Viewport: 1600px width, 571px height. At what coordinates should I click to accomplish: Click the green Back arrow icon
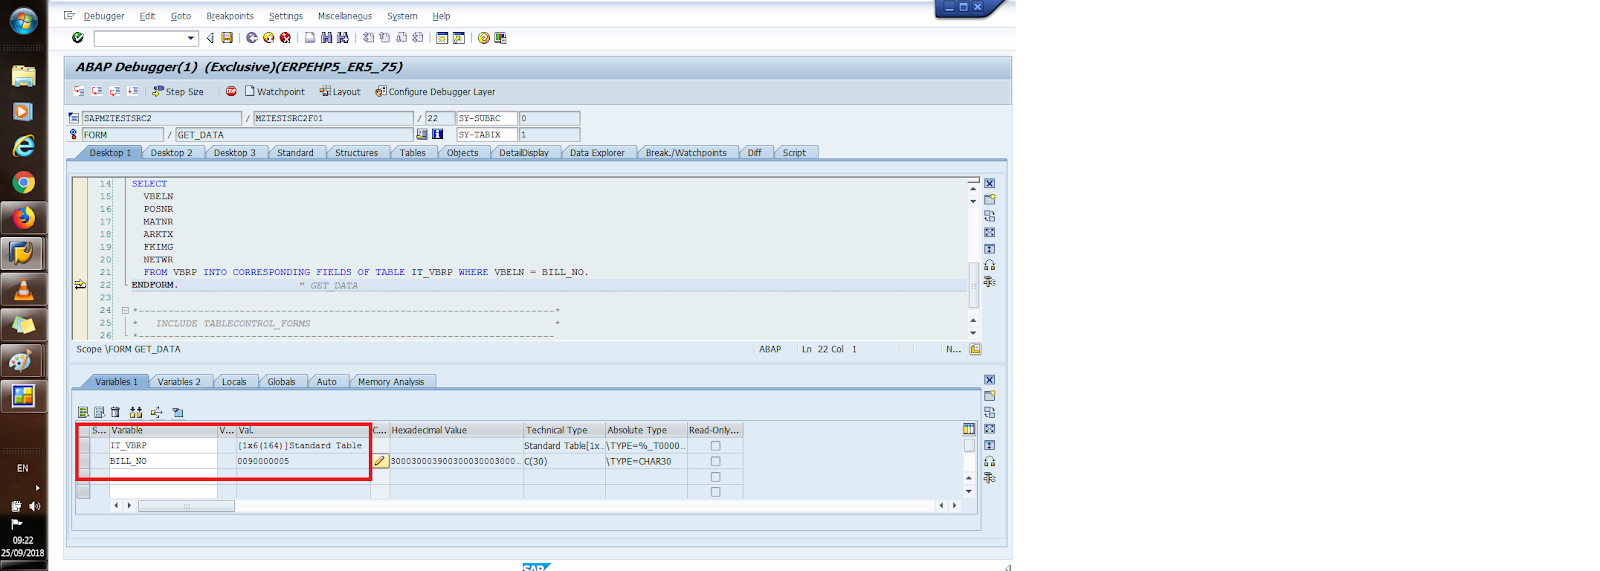point(252,38)
